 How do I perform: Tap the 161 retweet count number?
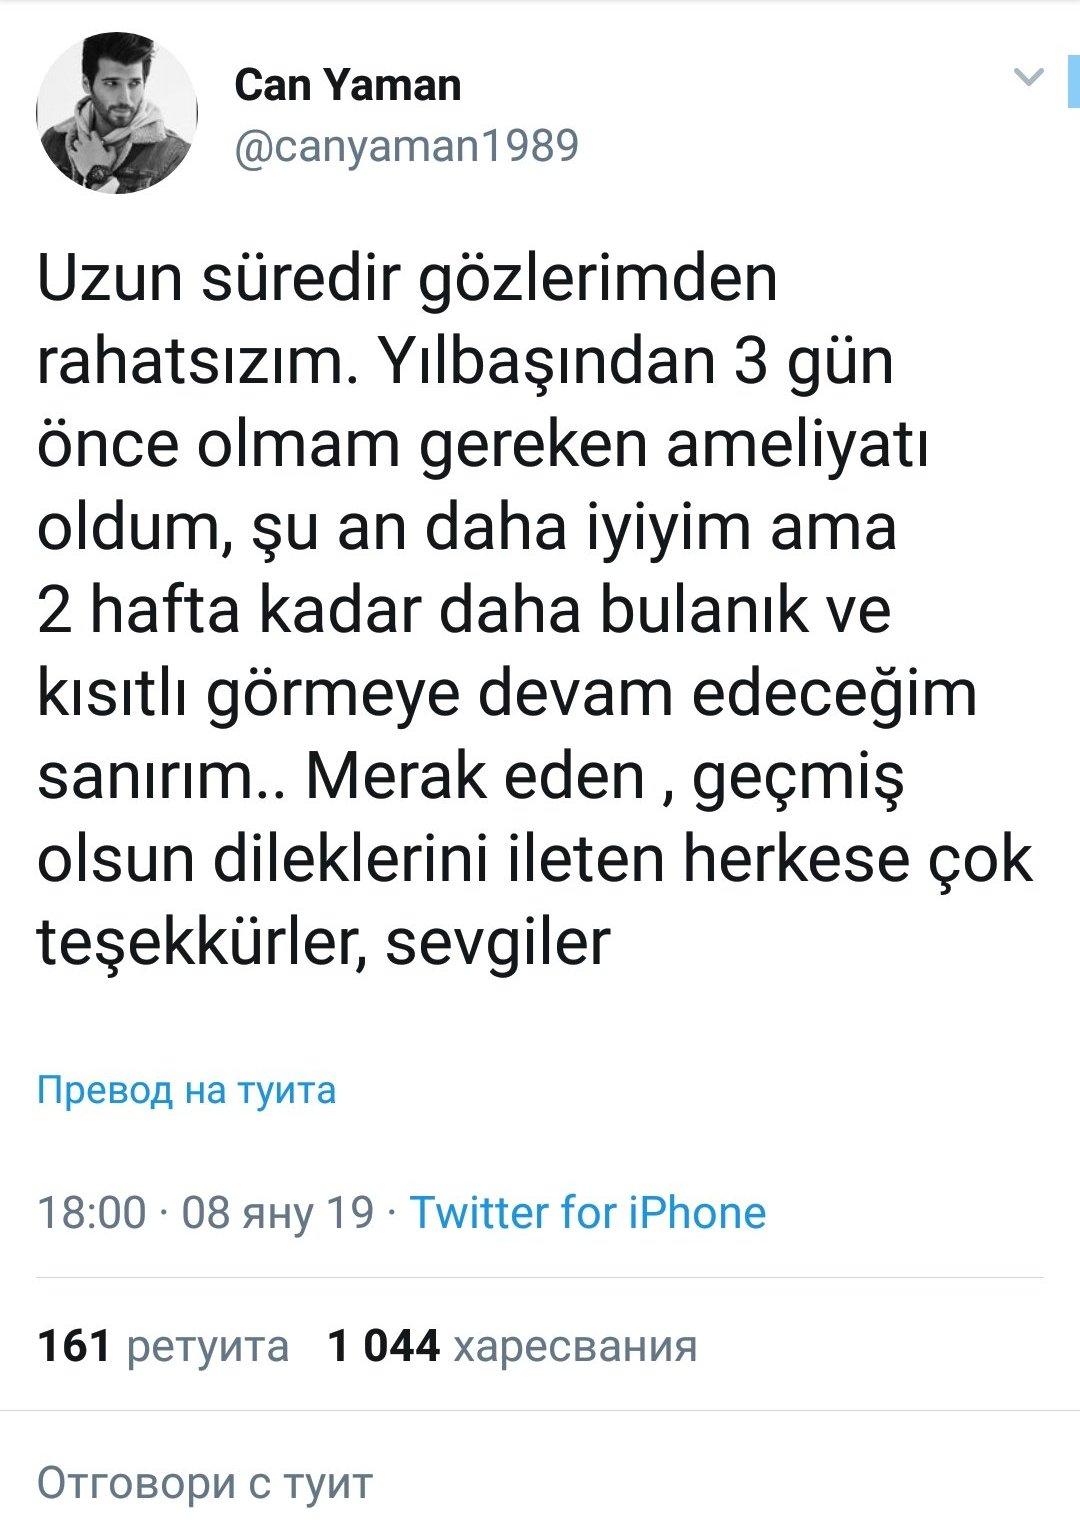74,1346
